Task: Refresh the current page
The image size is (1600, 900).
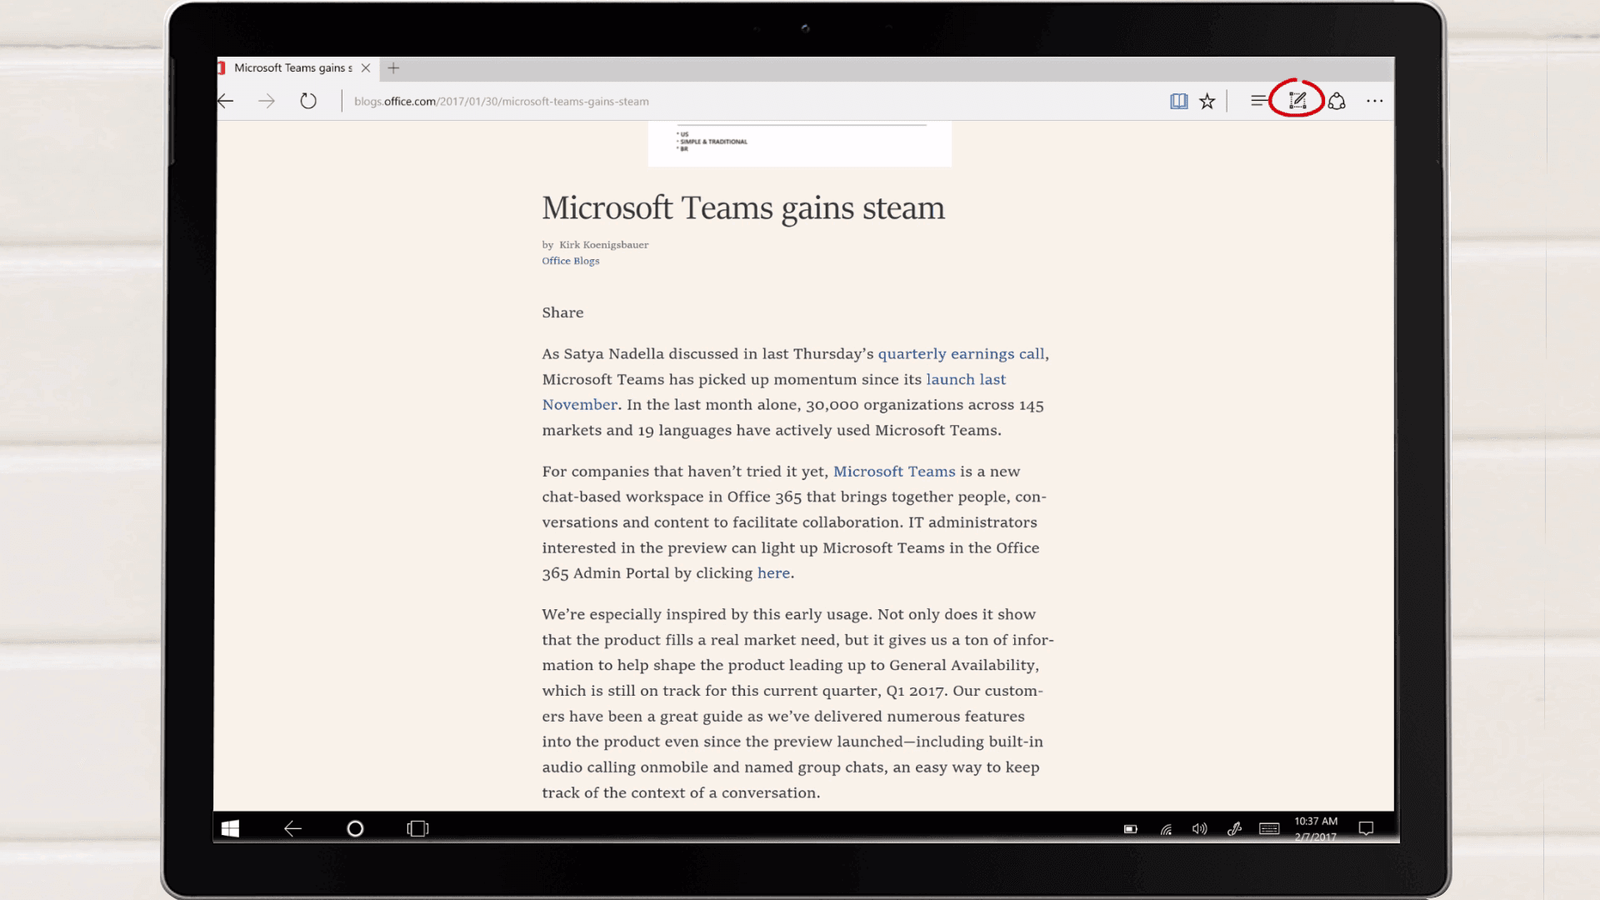Action: point(308,101)
